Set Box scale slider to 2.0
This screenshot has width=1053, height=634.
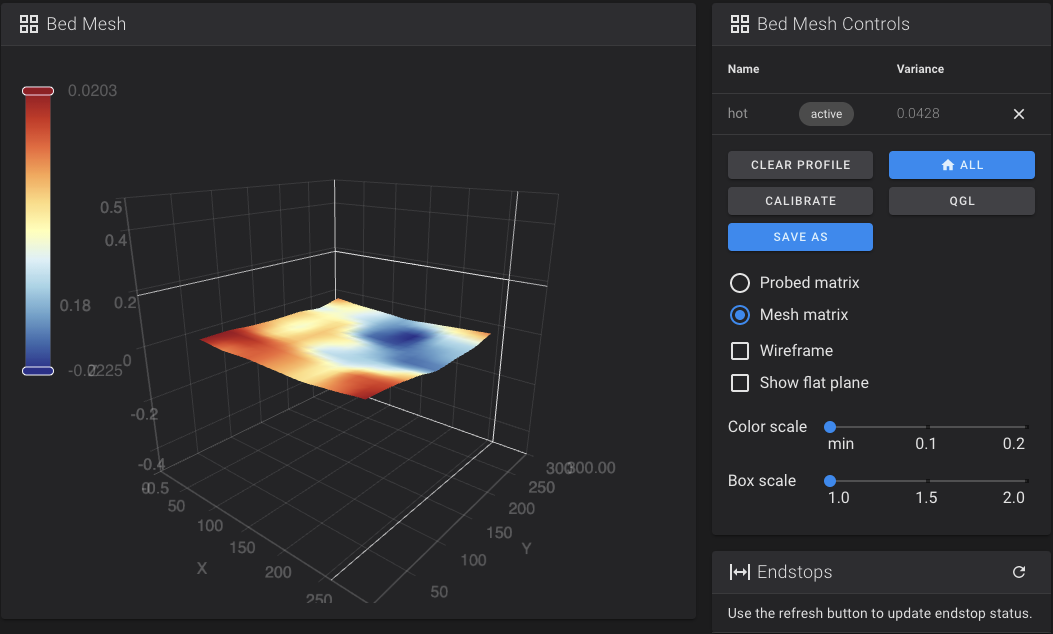pyautogui.click(x=1025, y=481)
